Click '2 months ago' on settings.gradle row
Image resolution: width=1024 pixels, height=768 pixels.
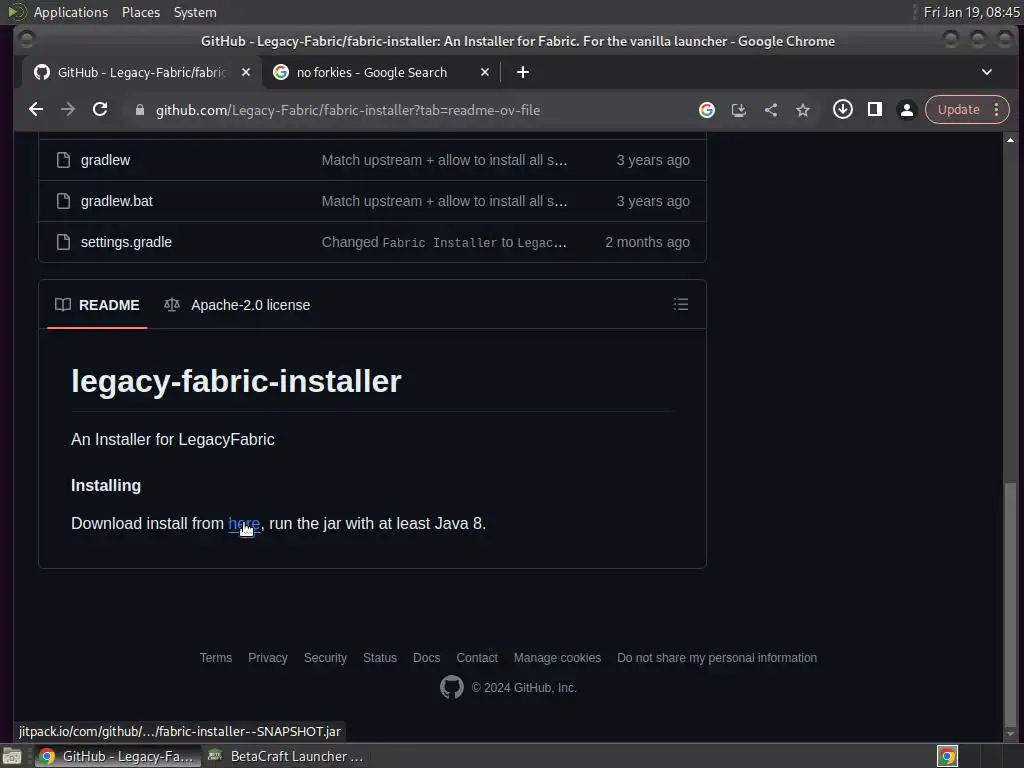pyautogui.click(x=647, y=242)
